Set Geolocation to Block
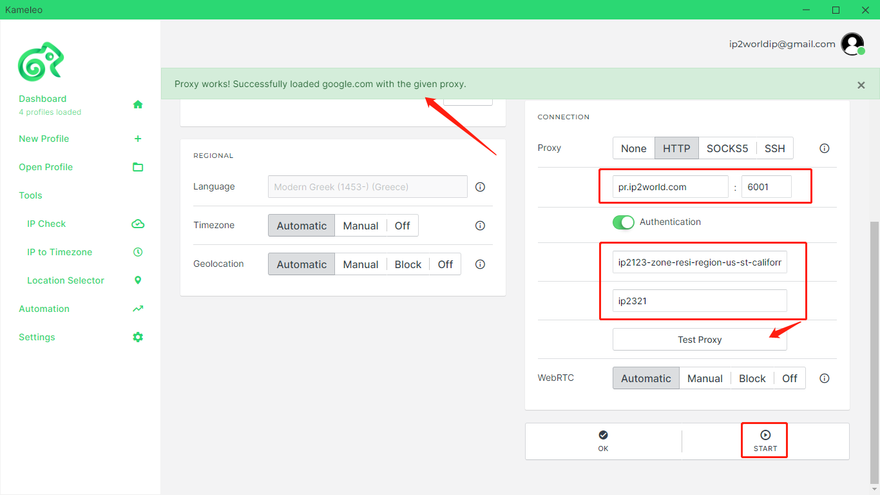The height and width of the screenshot is (495, 880). (x=408, y=265)
